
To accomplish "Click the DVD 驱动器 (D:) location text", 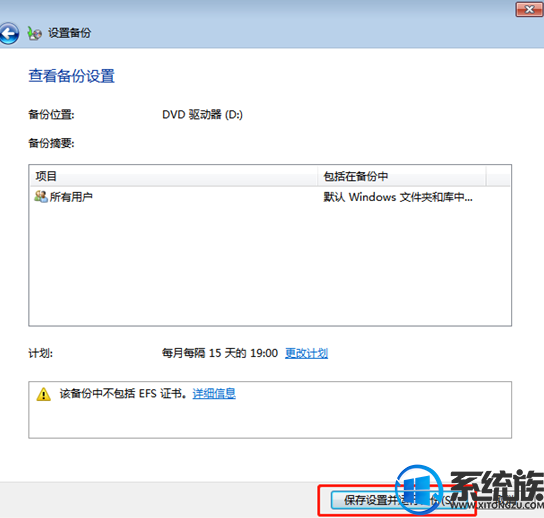I will coord(202,114).
